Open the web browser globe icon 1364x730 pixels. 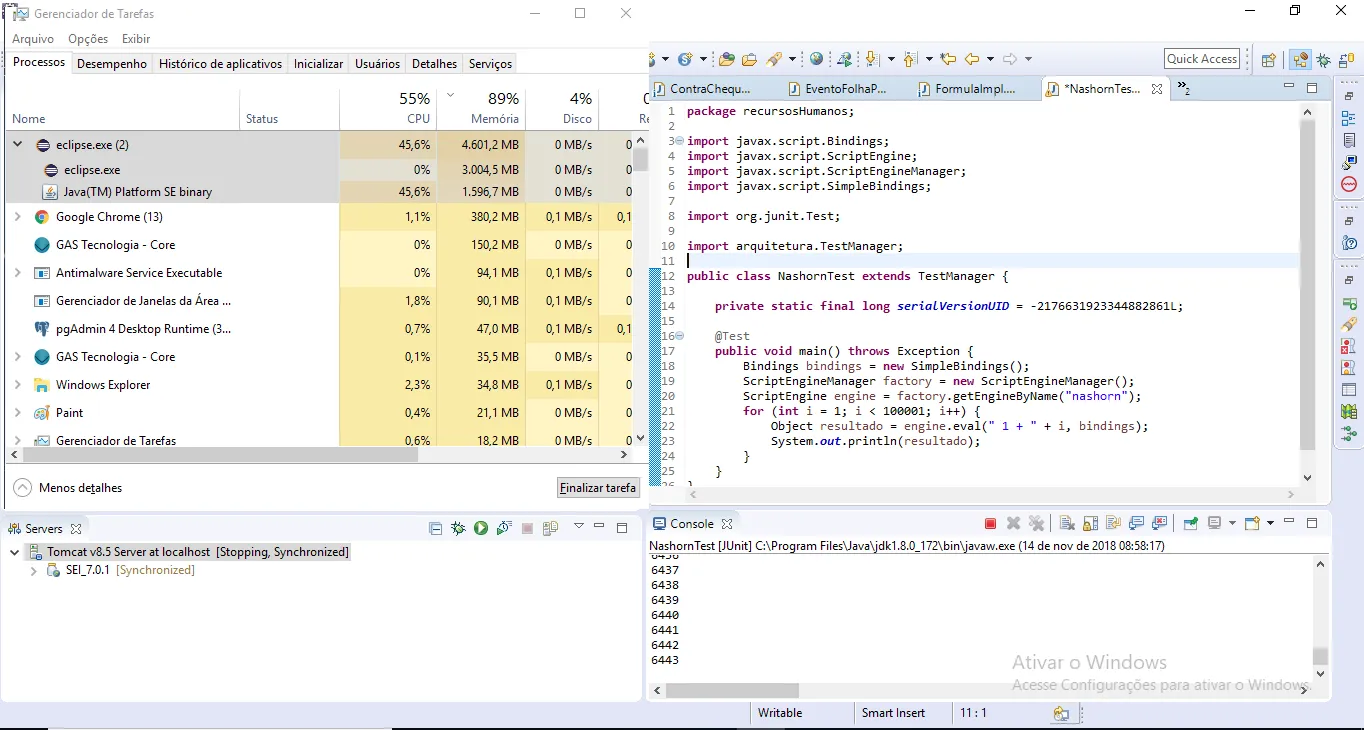(x=817, y=59)
